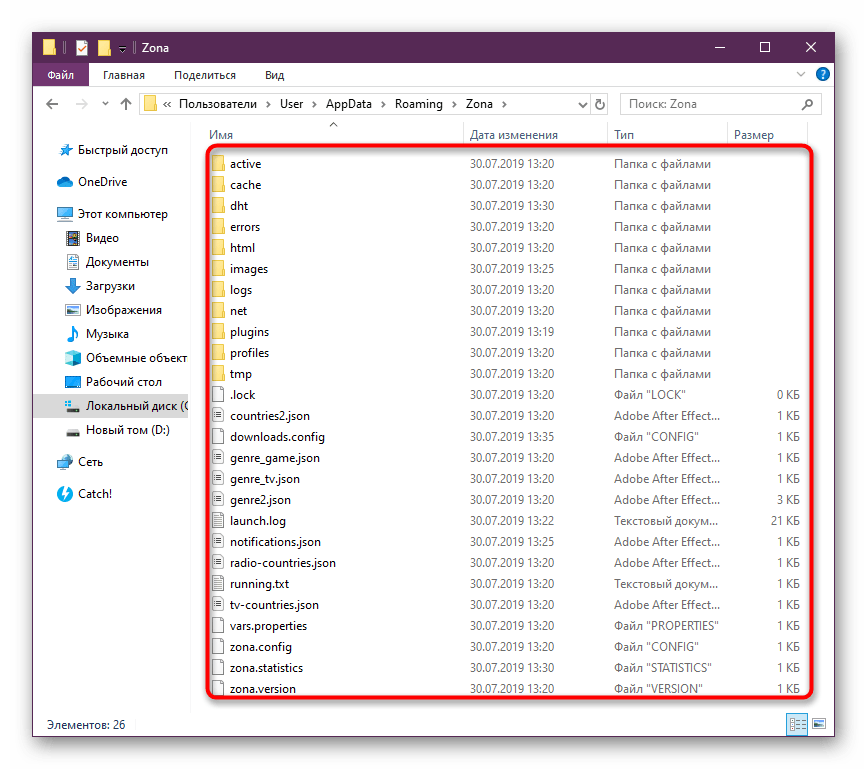Select the plugins folder icon
The width and height of the screenshot is (867, 769).
[x=218, y=332]
